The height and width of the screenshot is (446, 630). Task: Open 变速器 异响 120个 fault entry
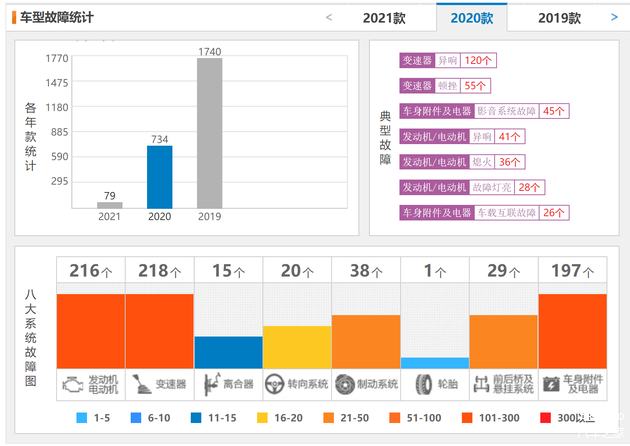(x=447, y=60)
